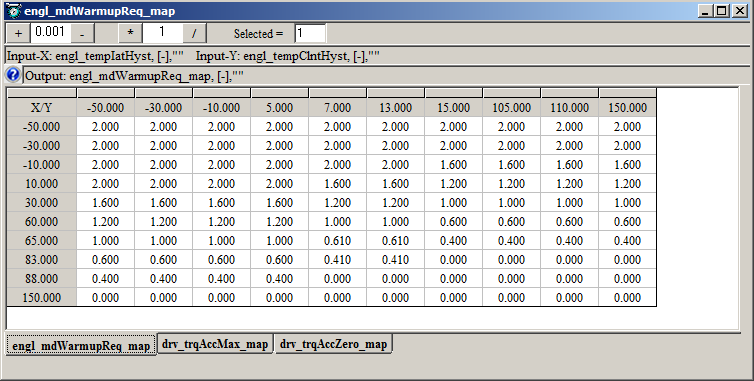Click cell 0.410 in column 13.000
Viewport: 754px width, 381px height.
396,259
